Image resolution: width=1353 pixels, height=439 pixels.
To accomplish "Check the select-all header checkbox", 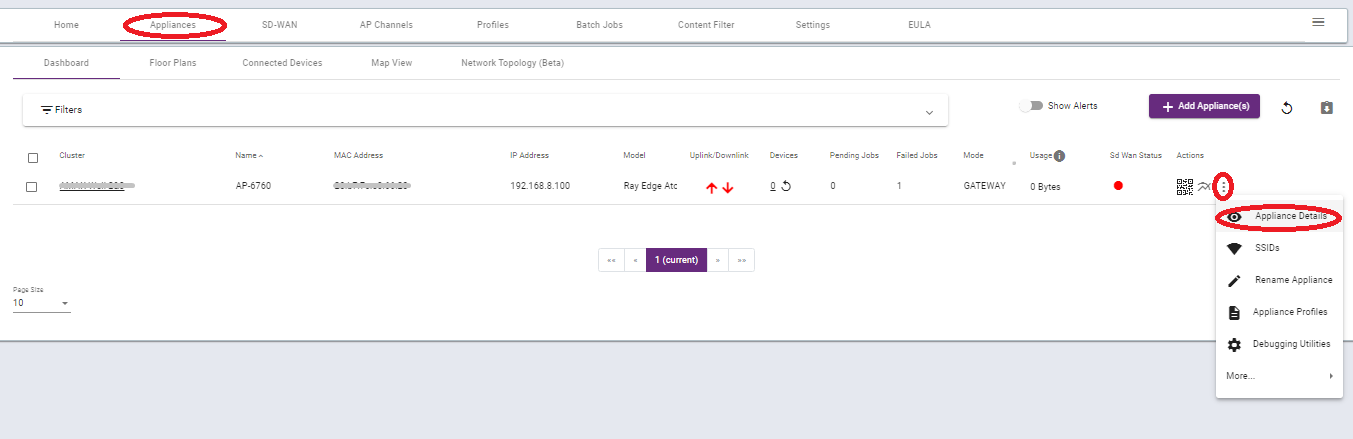I will 33,158.
